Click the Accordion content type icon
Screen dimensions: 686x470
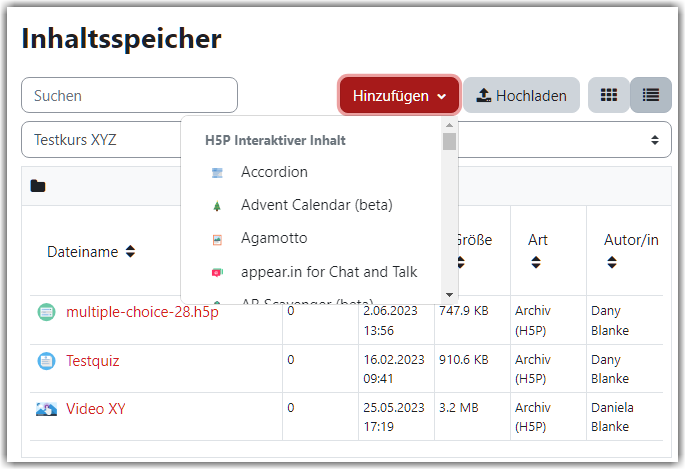click(217, 173)
